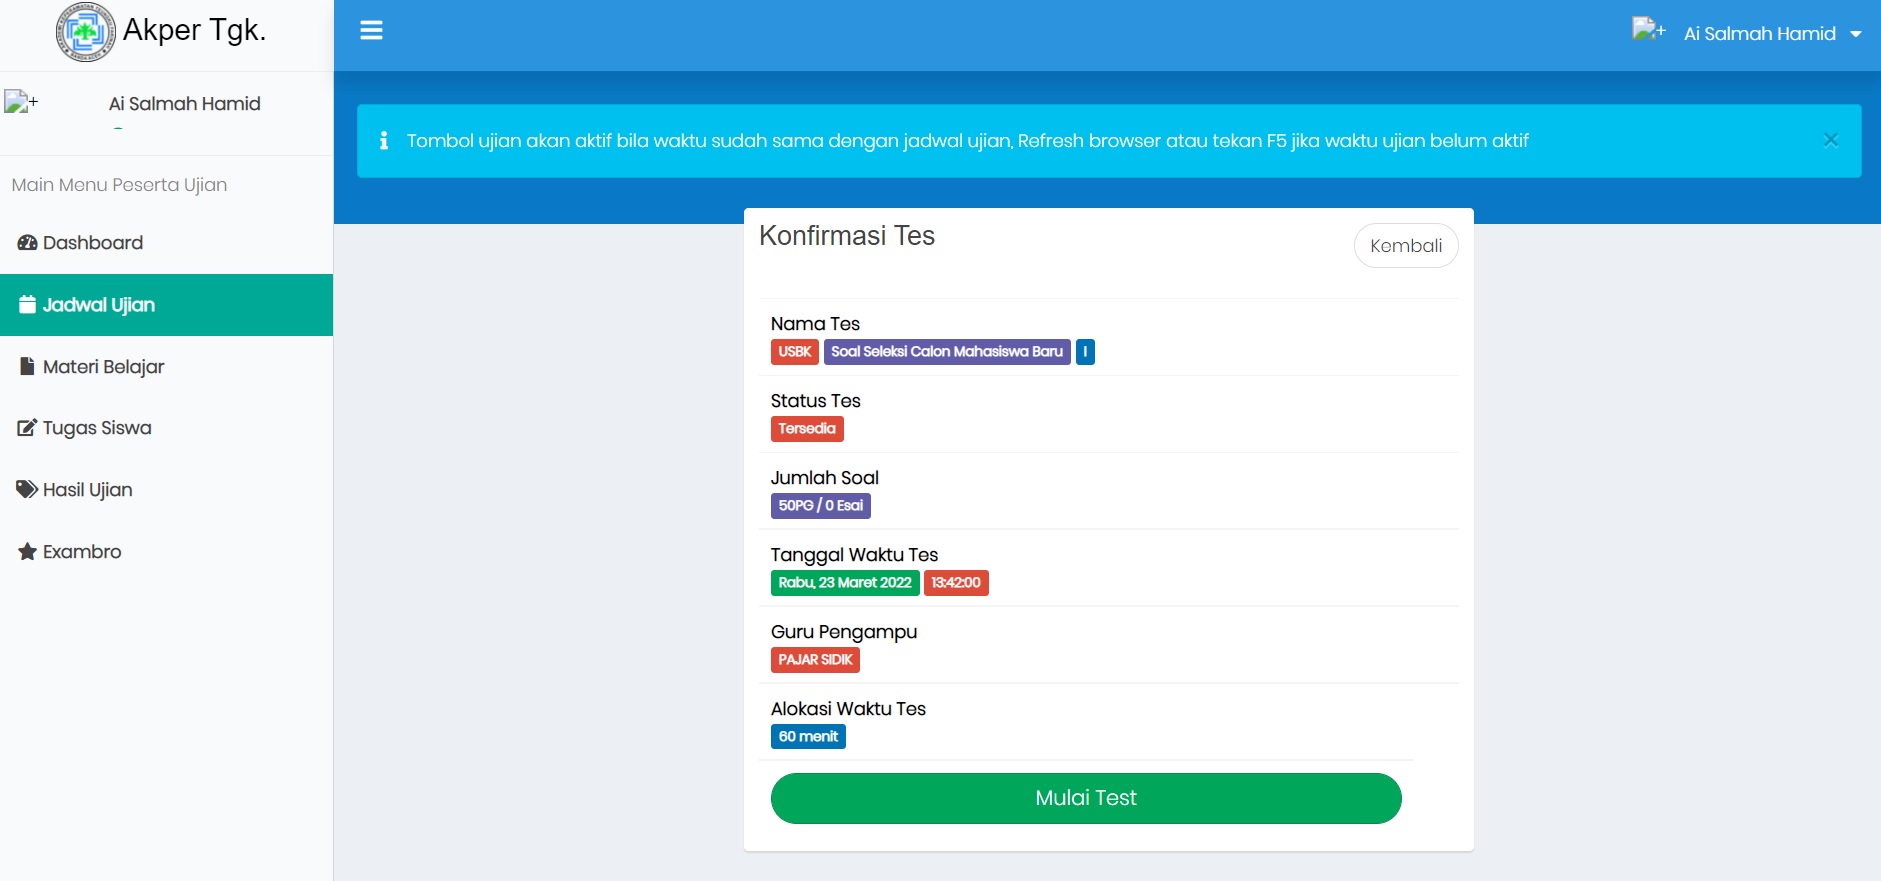The image size is (1881, 881).
Task: Dismiss the blue info alert banner
Action: (x=1830, y=140)
